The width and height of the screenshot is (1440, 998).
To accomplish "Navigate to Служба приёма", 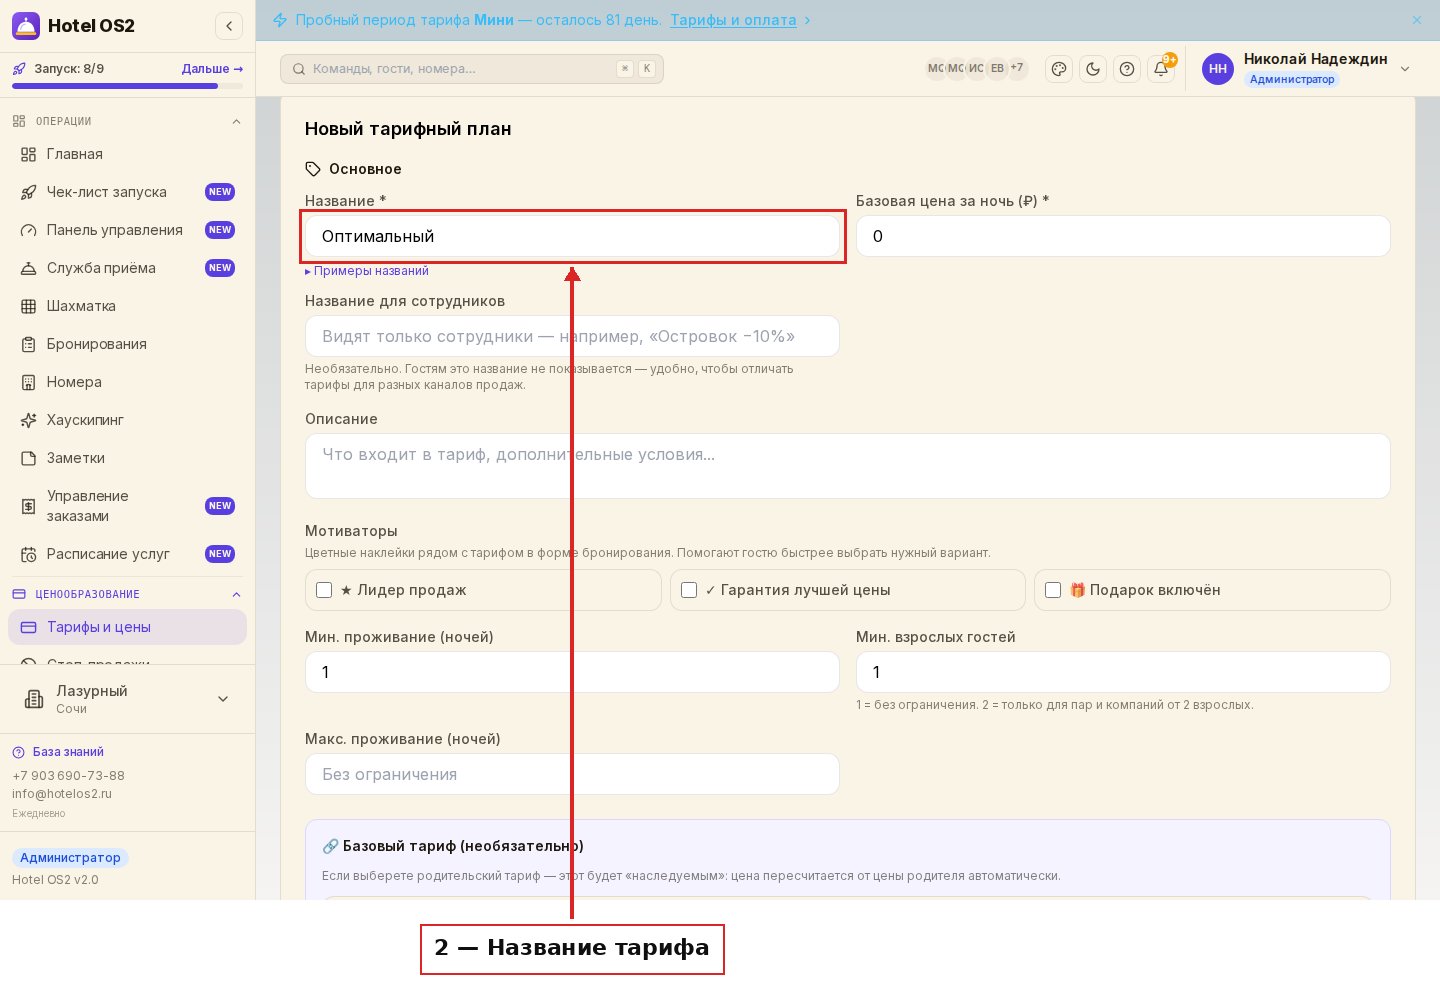I will coord(127,268).
